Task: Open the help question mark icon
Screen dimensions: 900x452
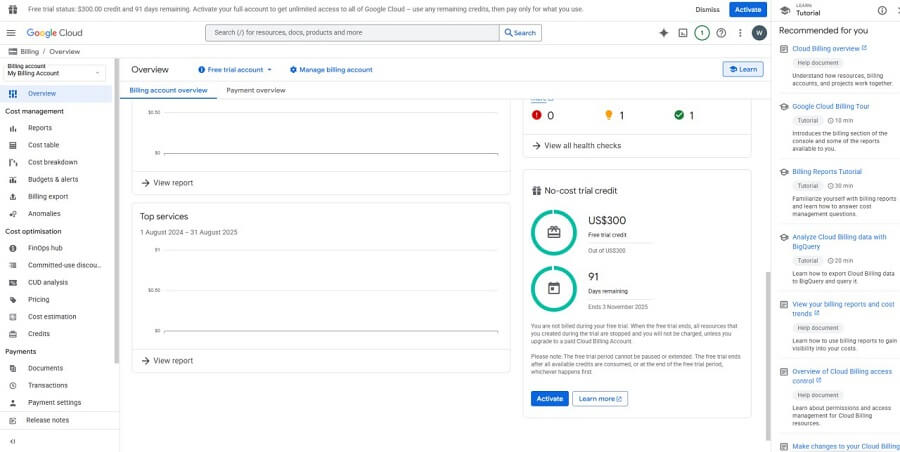Action: tap(721, 33)
